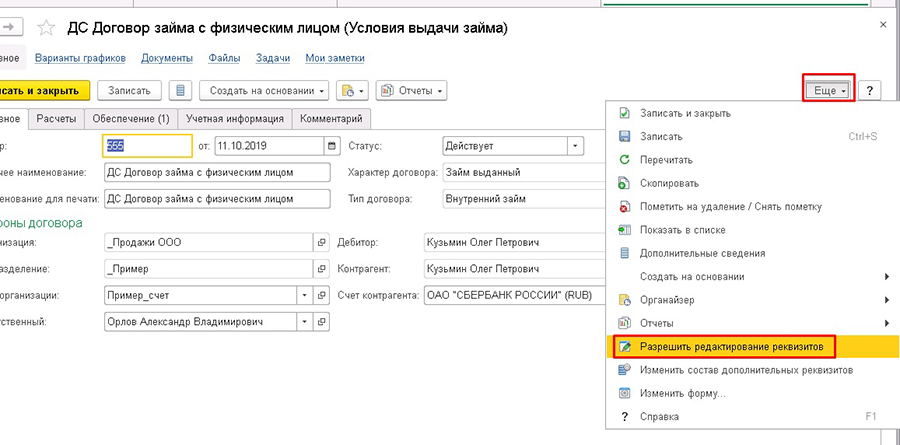Switch to the Обеспечение (1) tab

[x=130, y=119]
